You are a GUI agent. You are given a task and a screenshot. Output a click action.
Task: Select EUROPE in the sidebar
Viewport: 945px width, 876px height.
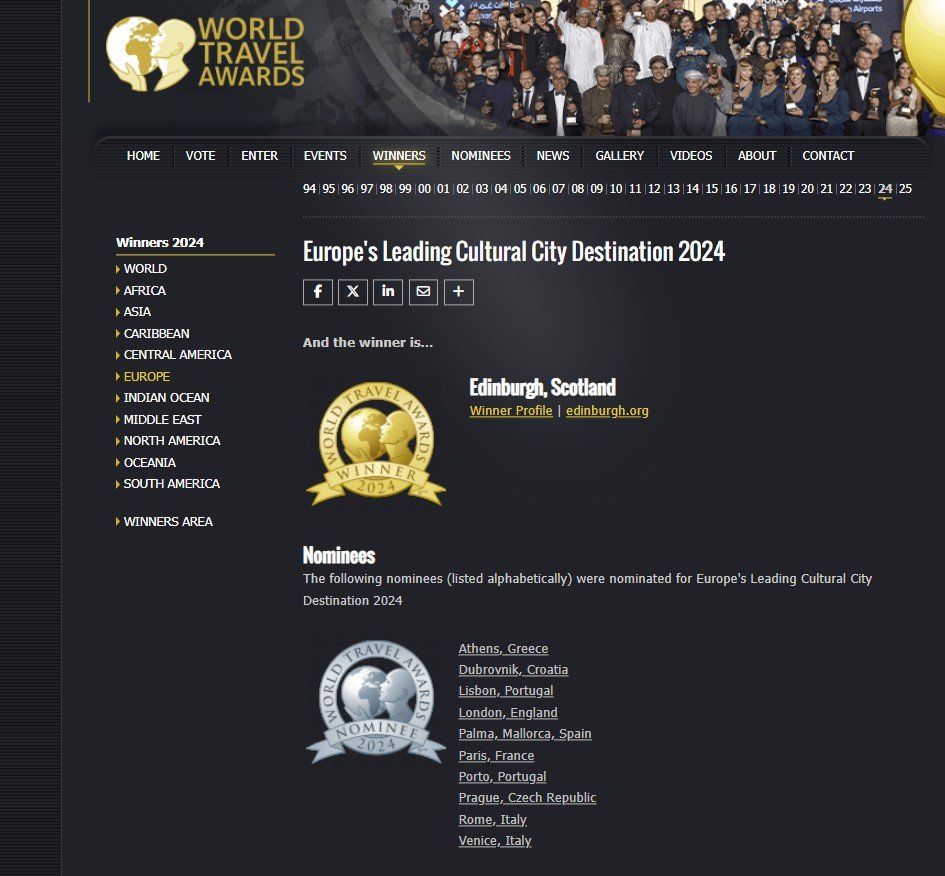[147, 377]
